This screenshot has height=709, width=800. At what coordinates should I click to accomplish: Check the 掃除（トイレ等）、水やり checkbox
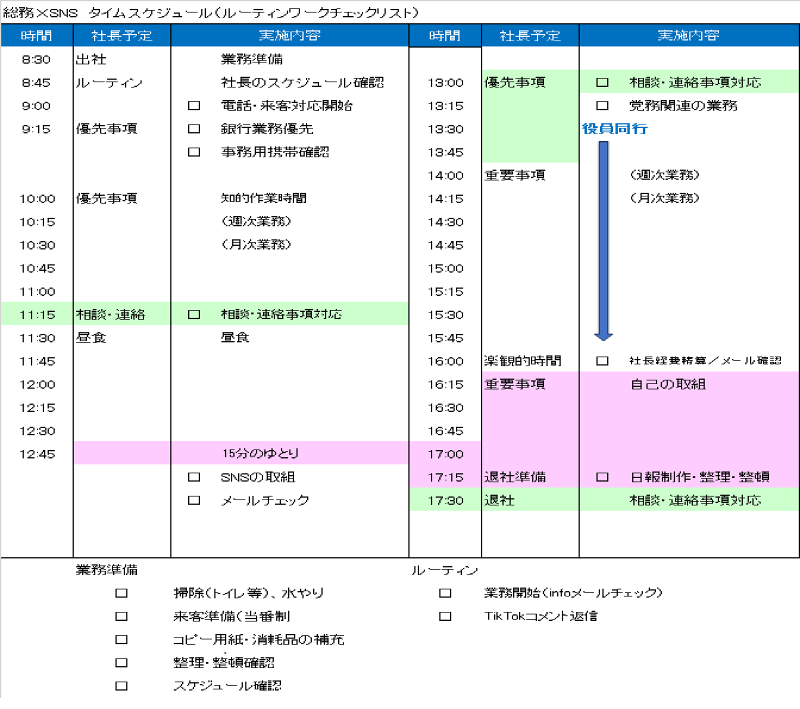tap(122, 592)
